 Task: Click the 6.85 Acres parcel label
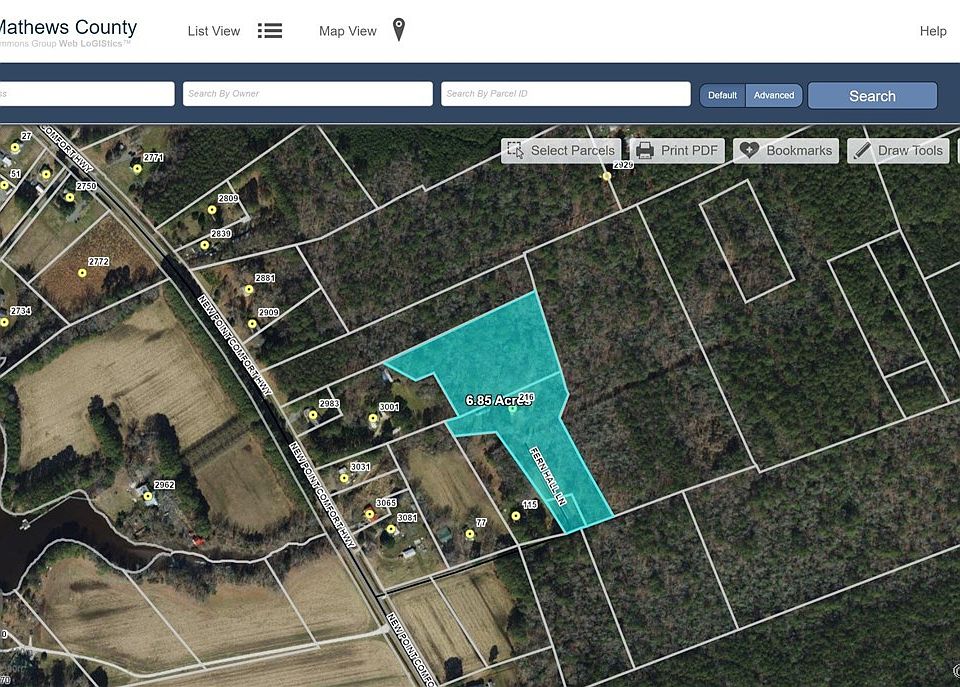tap(498, 400)
